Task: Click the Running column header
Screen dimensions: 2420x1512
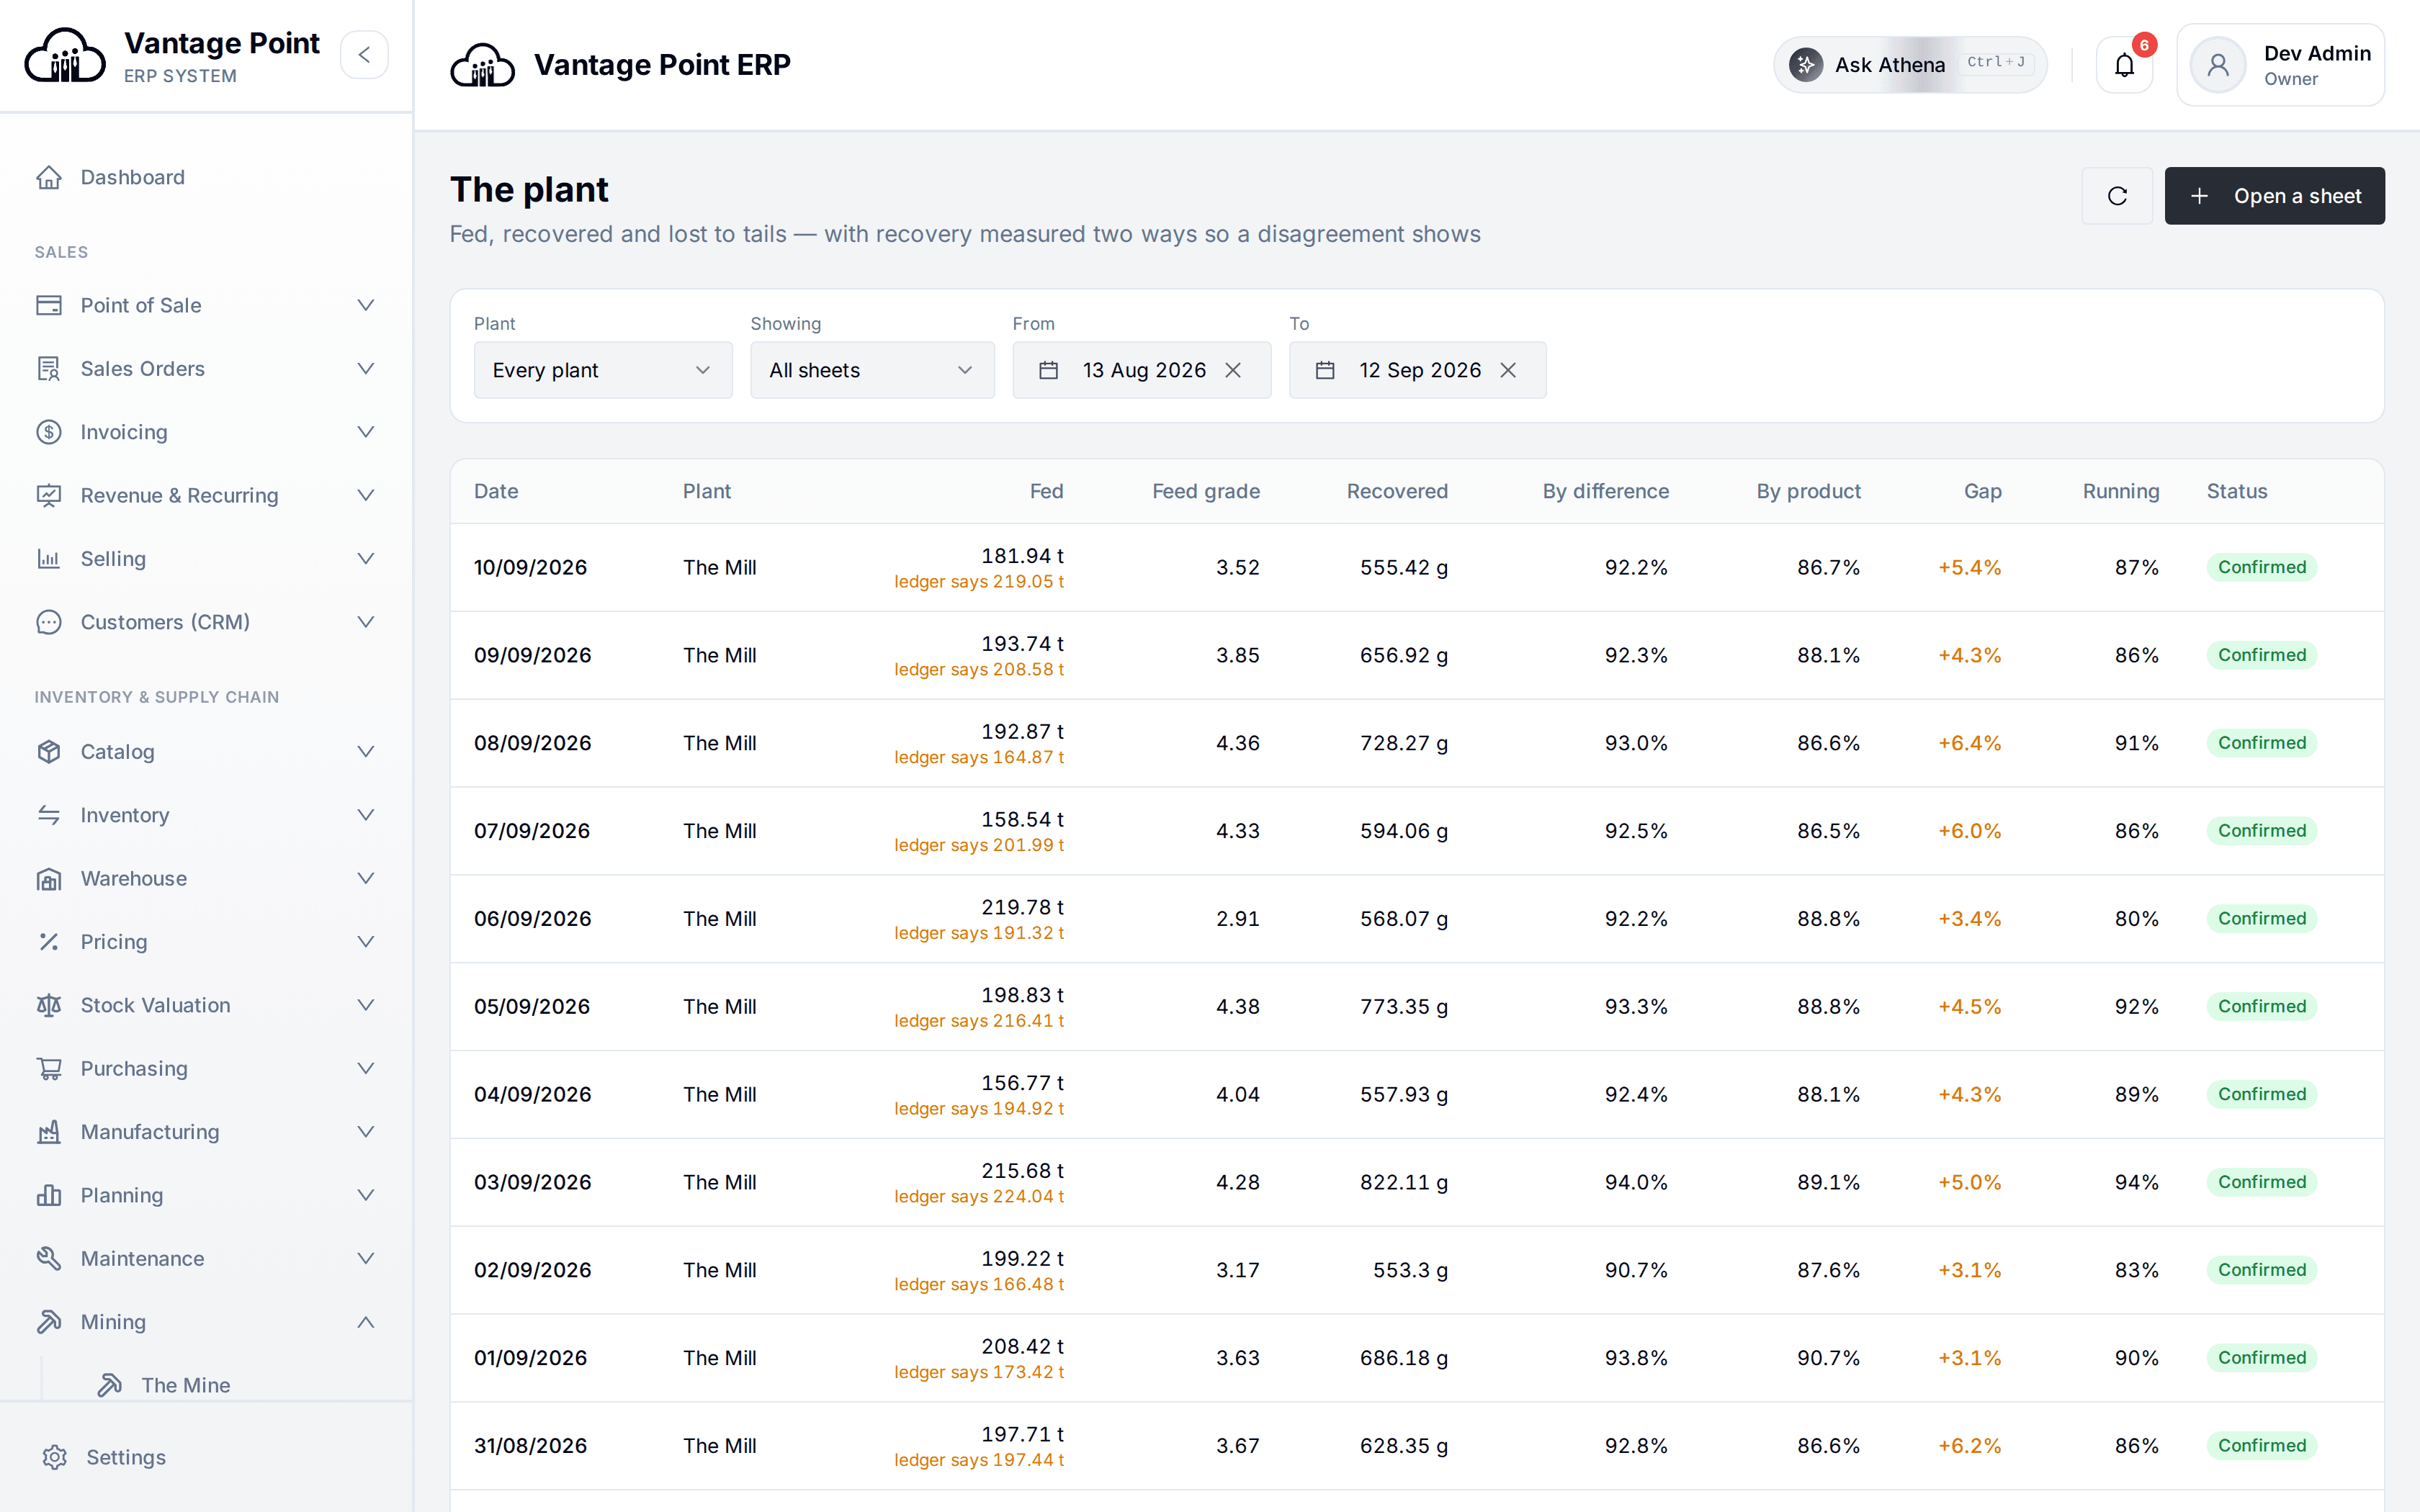Action: [x=2120, y=491]
